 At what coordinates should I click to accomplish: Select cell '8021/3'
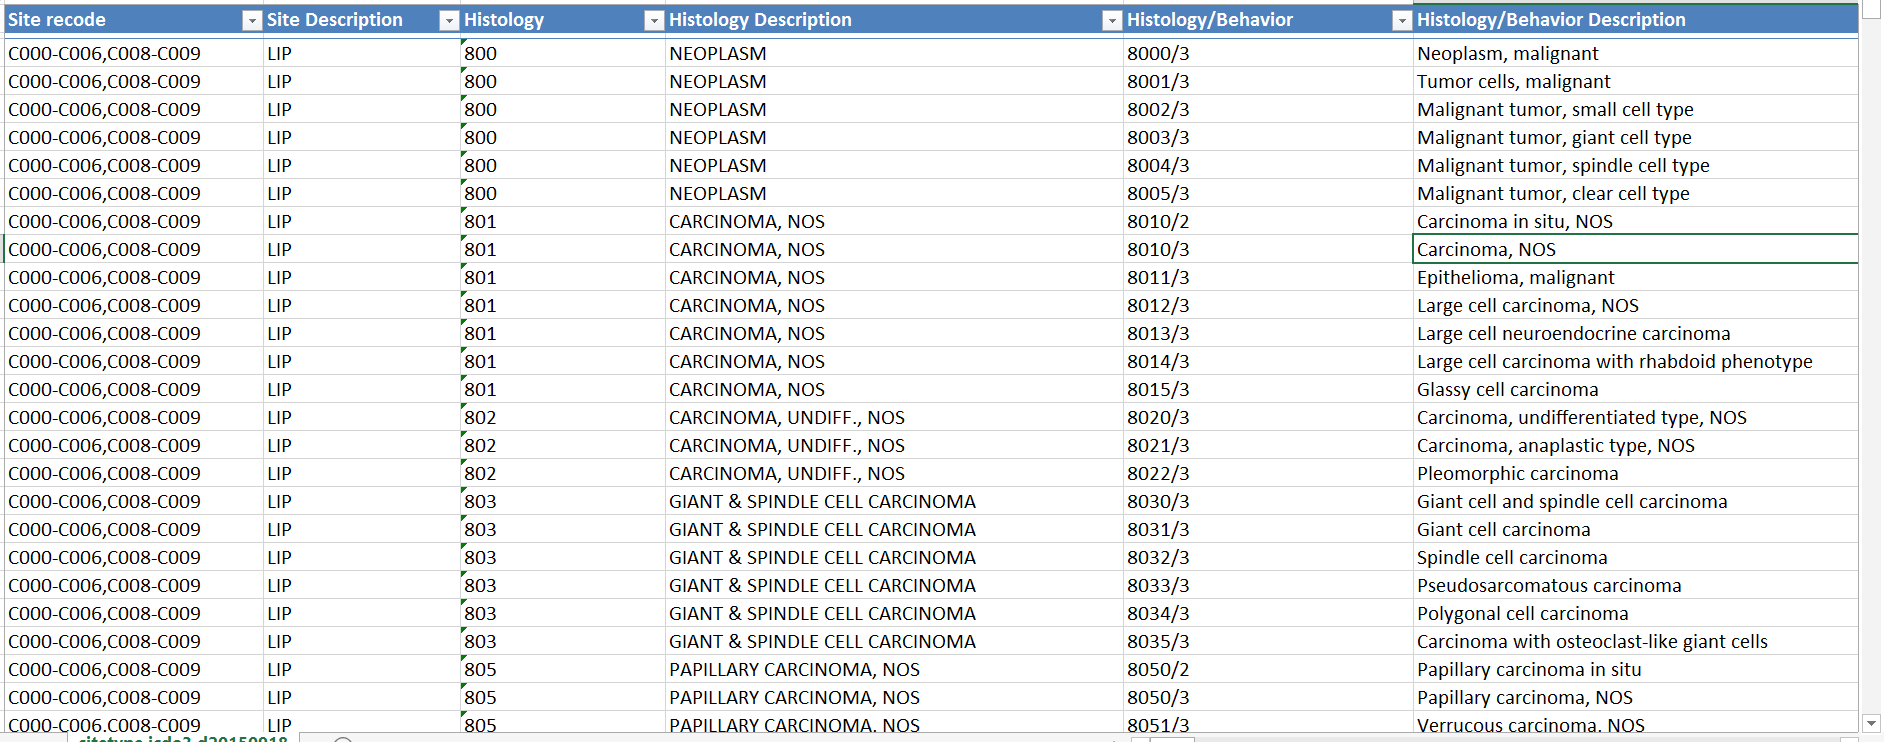[x=1268, y=445]
